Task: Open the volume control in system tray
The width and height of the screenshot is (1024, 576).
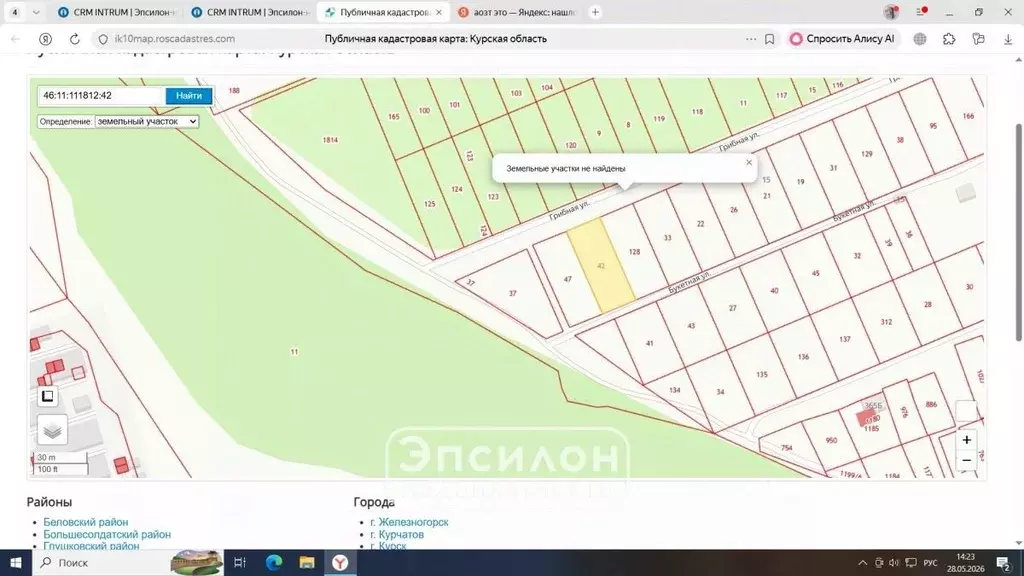Action: [894, 563]
